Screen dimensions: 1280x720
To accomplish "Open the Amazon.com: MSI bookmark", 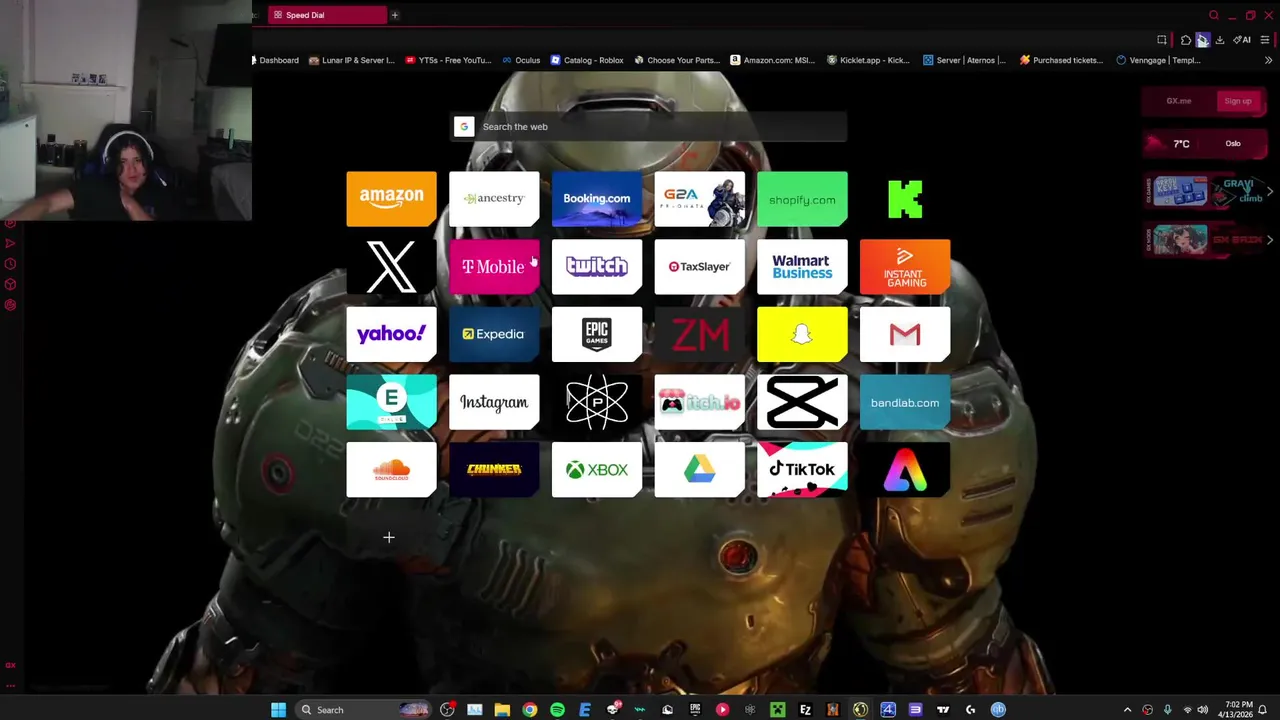I will point(773,60).
